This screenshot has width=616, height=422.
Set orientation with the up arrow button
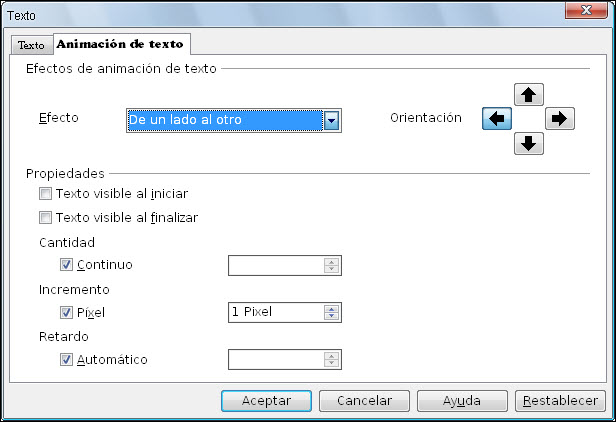point(529,95)
